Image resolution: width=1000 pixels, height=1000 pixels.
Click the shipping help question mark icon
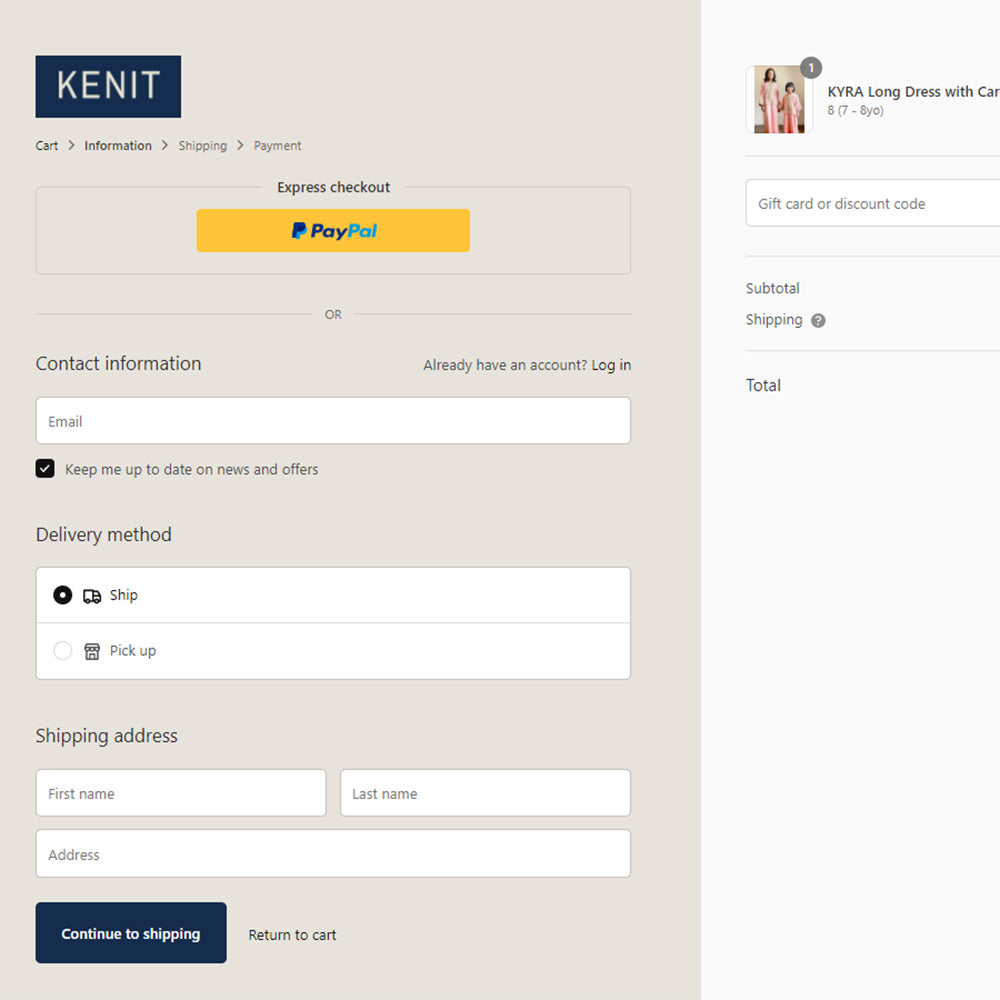(818, 321)
